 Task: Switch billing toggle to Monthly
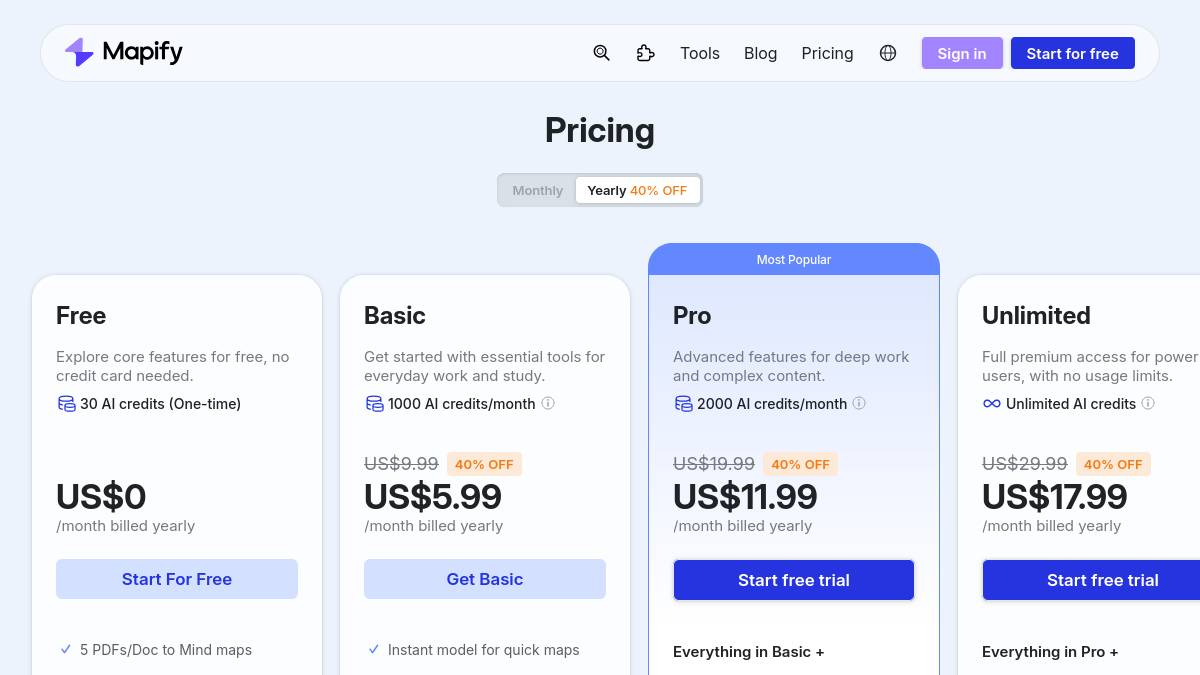pyautogui.click(x=538, y=190)
